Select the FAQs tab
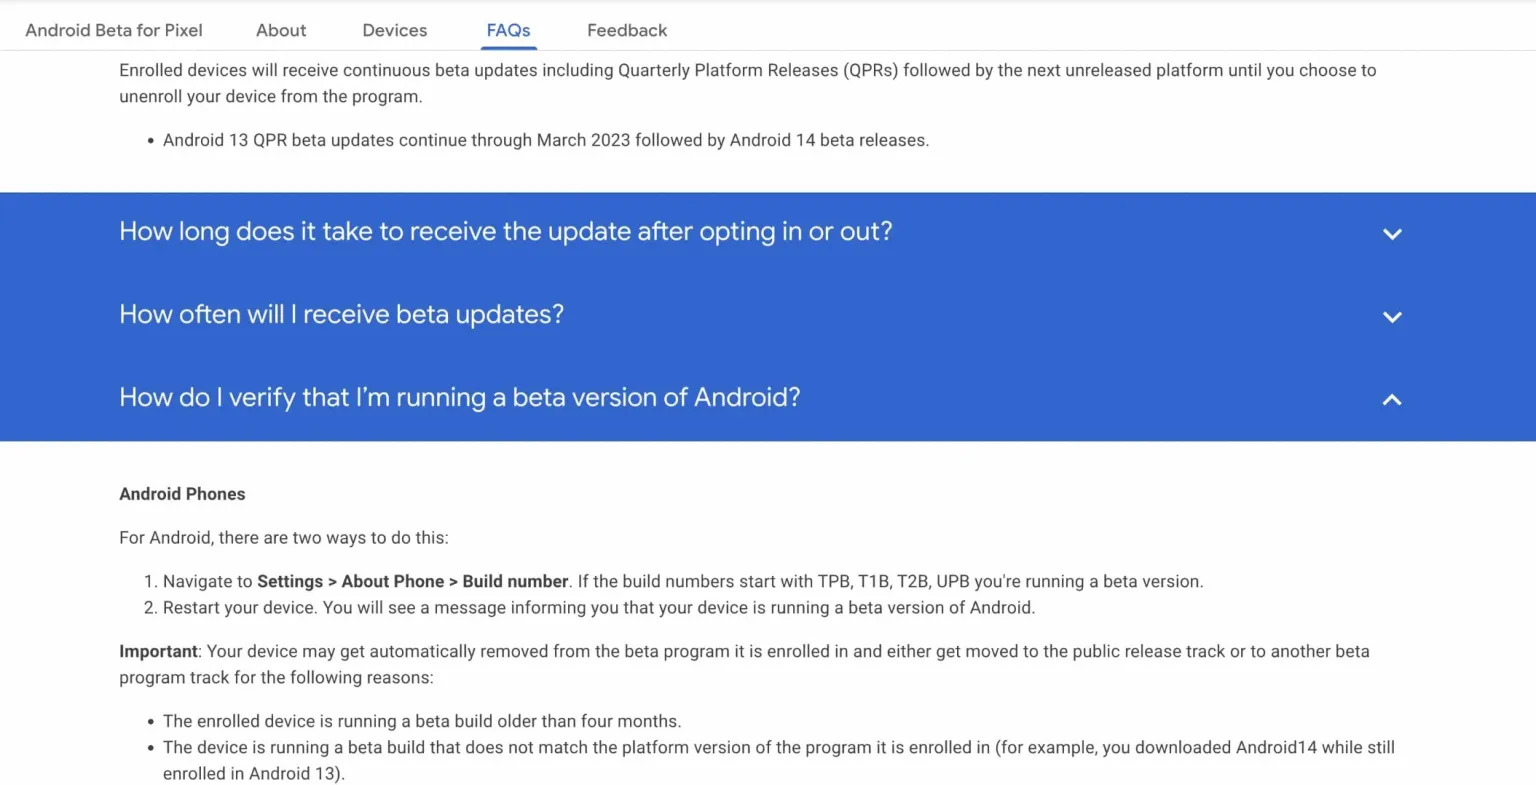This screenshot has width=1536, height=785. [508, 30]
